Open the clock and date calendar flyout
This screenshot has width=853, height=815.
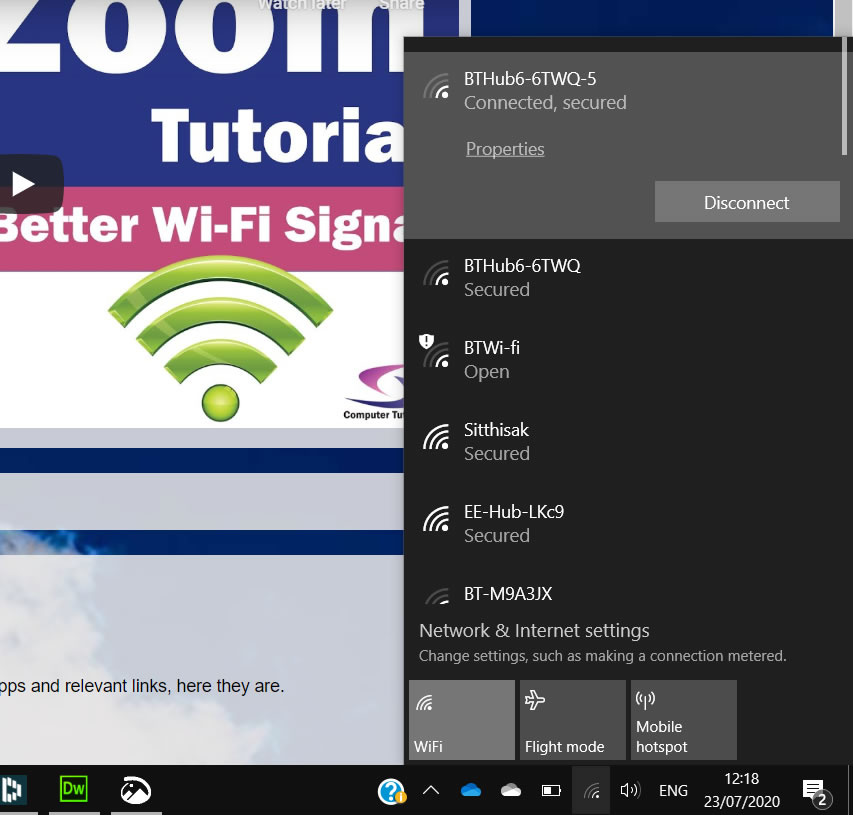(742, 790)
